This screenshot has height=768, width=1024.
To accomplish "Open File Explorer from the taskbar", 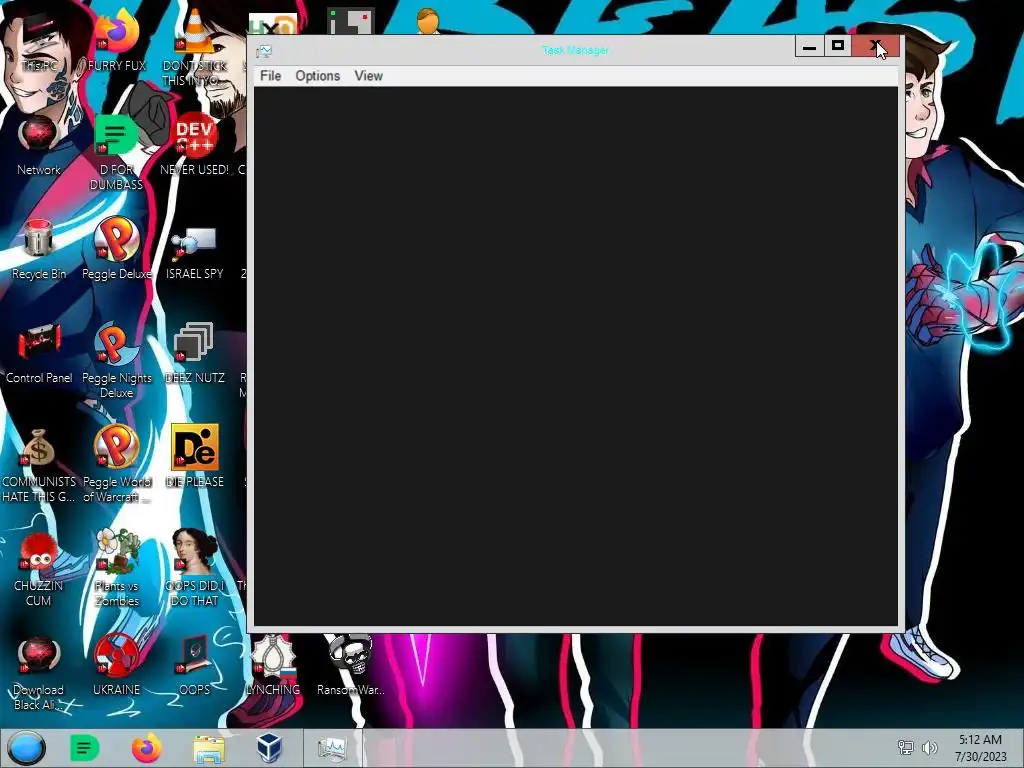I will 209,748.
